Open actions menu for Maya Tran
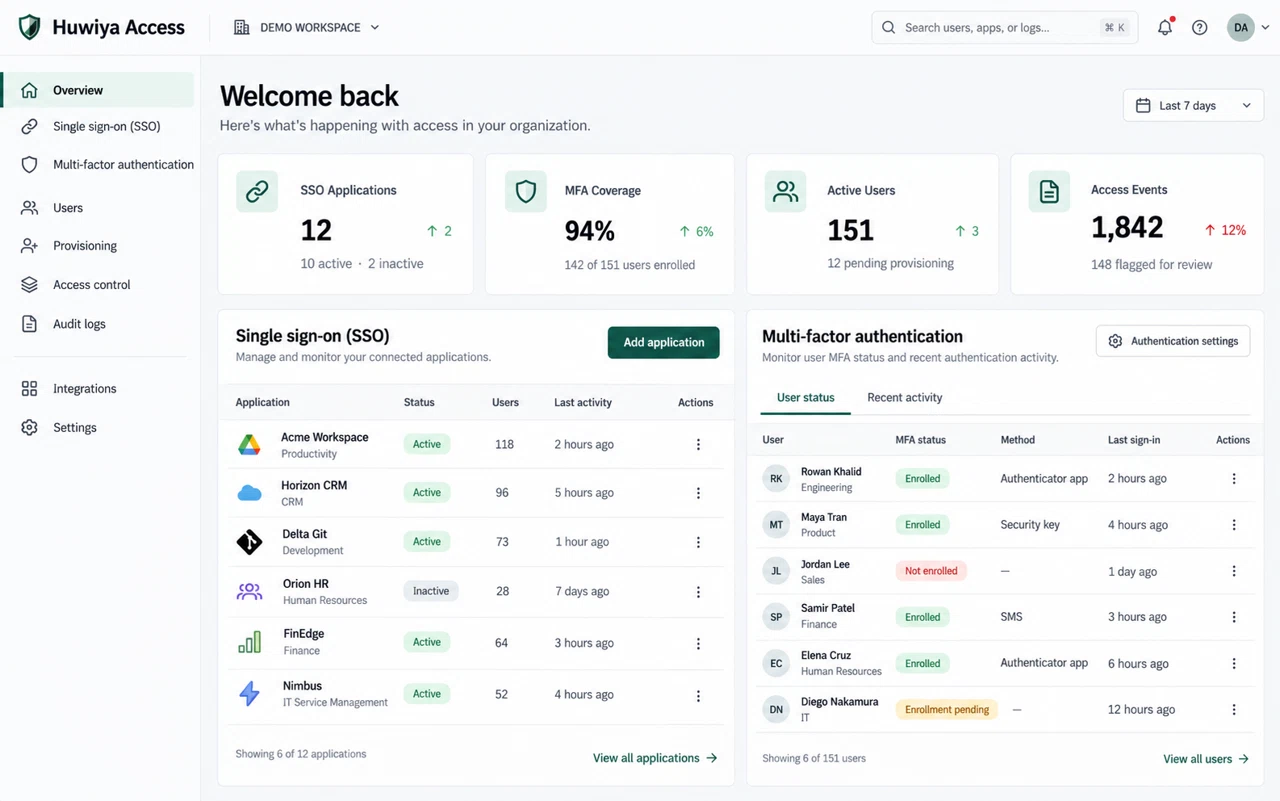Viewport: 1280px width, 801px height. pos(1234,525)
